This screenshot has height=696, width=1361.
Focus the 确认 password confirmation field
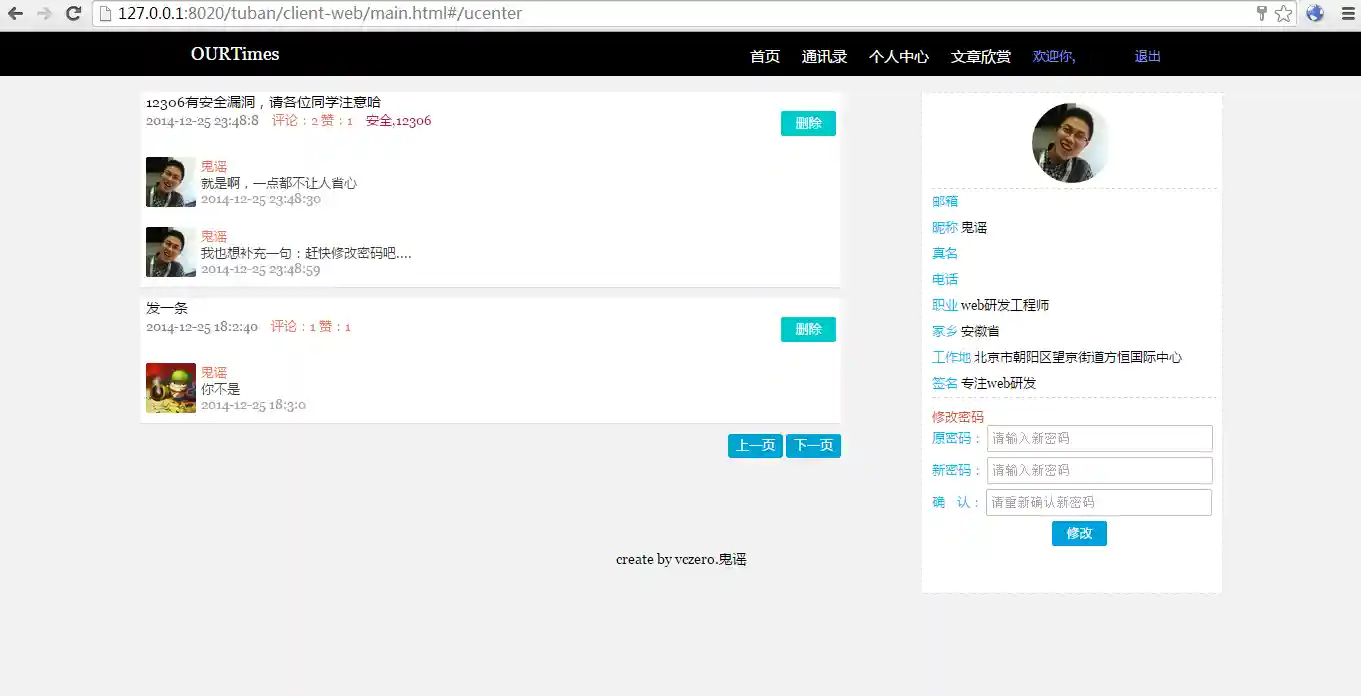(x=1098, y=503)
